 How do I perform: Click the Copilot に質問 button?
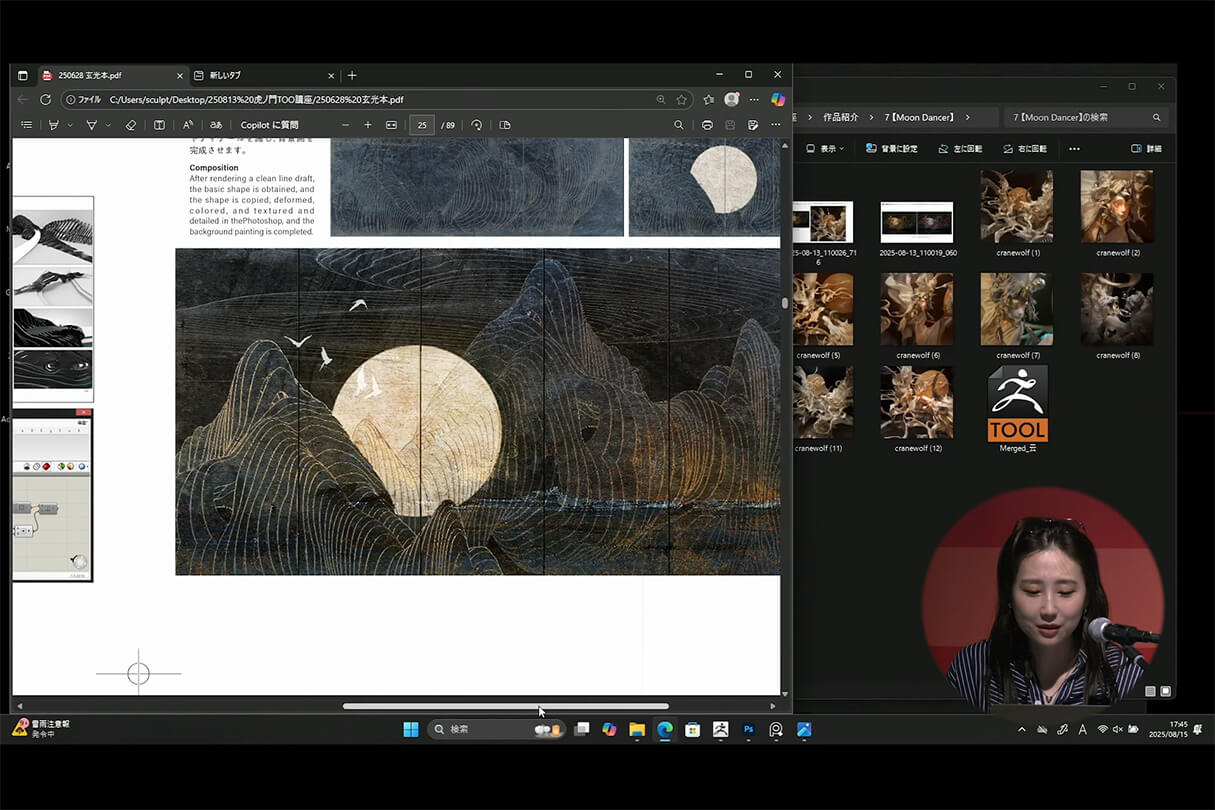click(x=269, y=125)
